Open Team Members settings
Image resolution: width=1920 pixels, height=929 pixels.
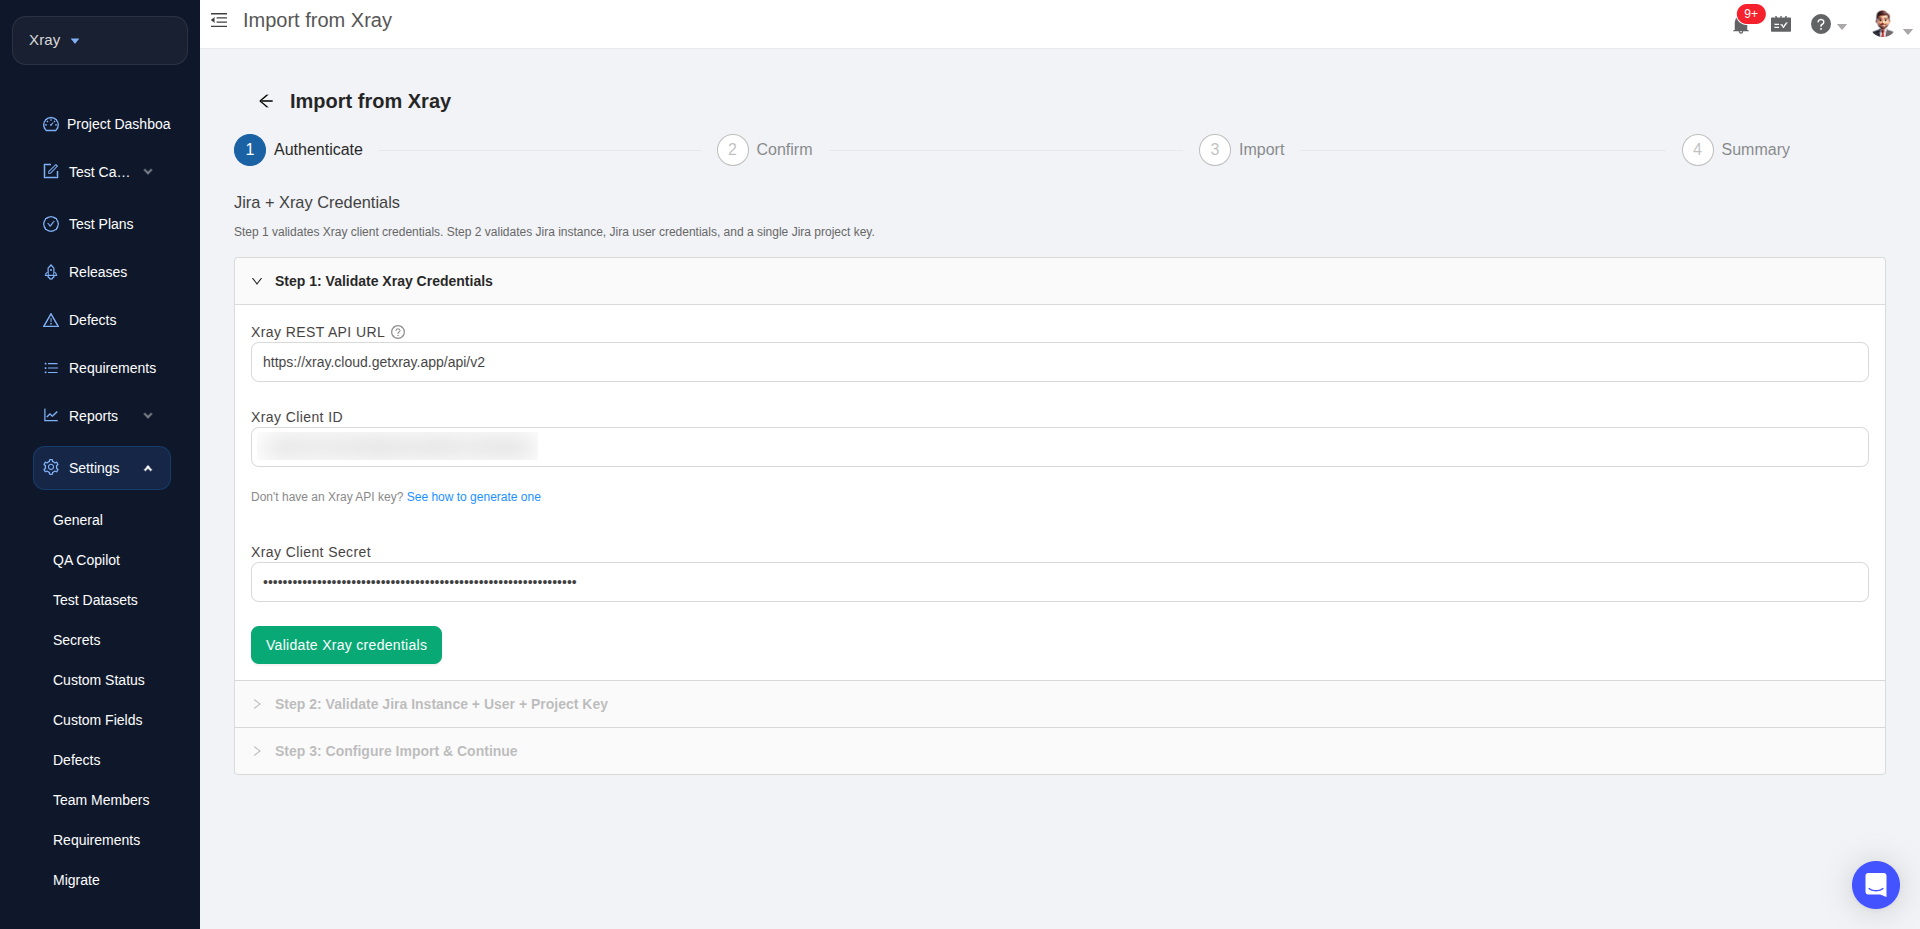[101, 800]
